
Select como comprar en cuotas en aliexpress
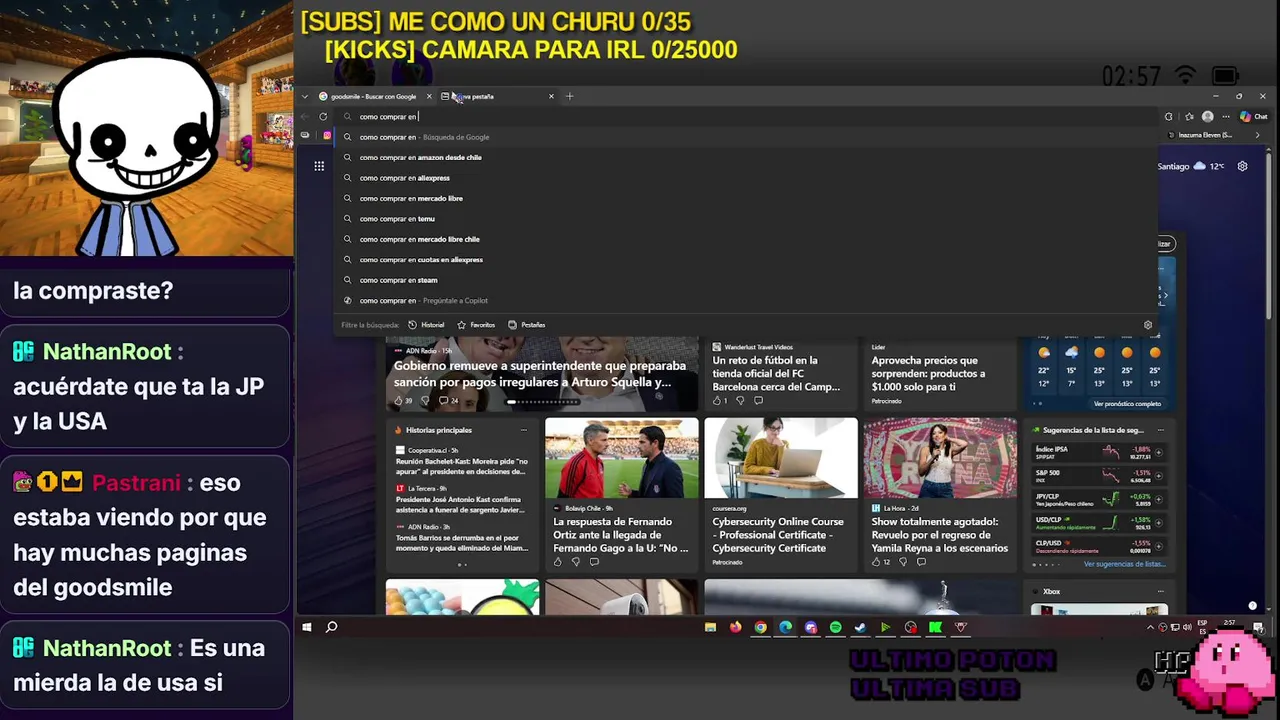[746, 260]
